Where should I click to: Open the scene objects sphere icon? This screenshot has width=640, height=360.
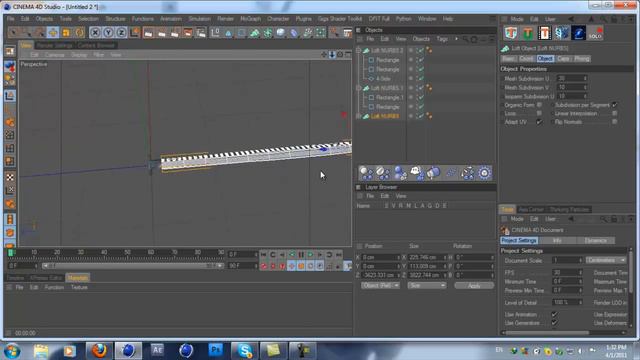[x=280, y=33]
